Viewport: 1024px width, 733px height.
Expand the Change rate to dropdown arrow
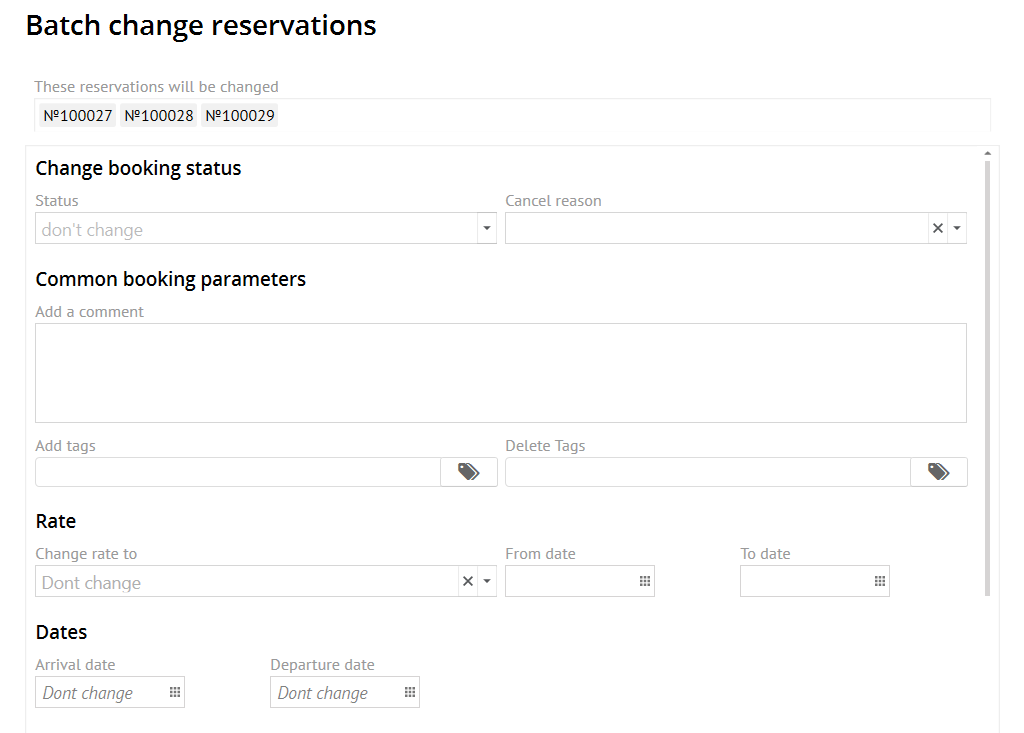pos(487,582)
